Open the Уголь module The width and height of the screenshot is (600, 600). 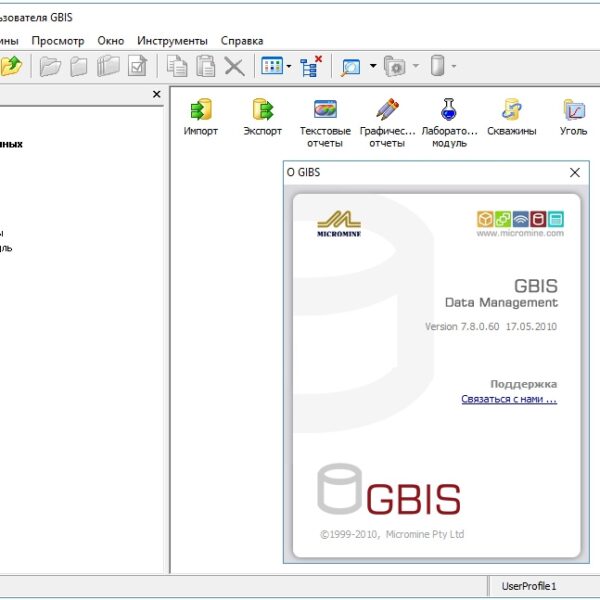click(573, 117)
